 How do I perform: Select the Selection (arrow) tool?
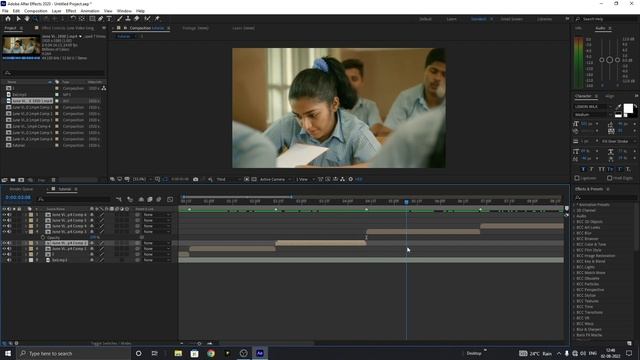click(x=18, y=19)
